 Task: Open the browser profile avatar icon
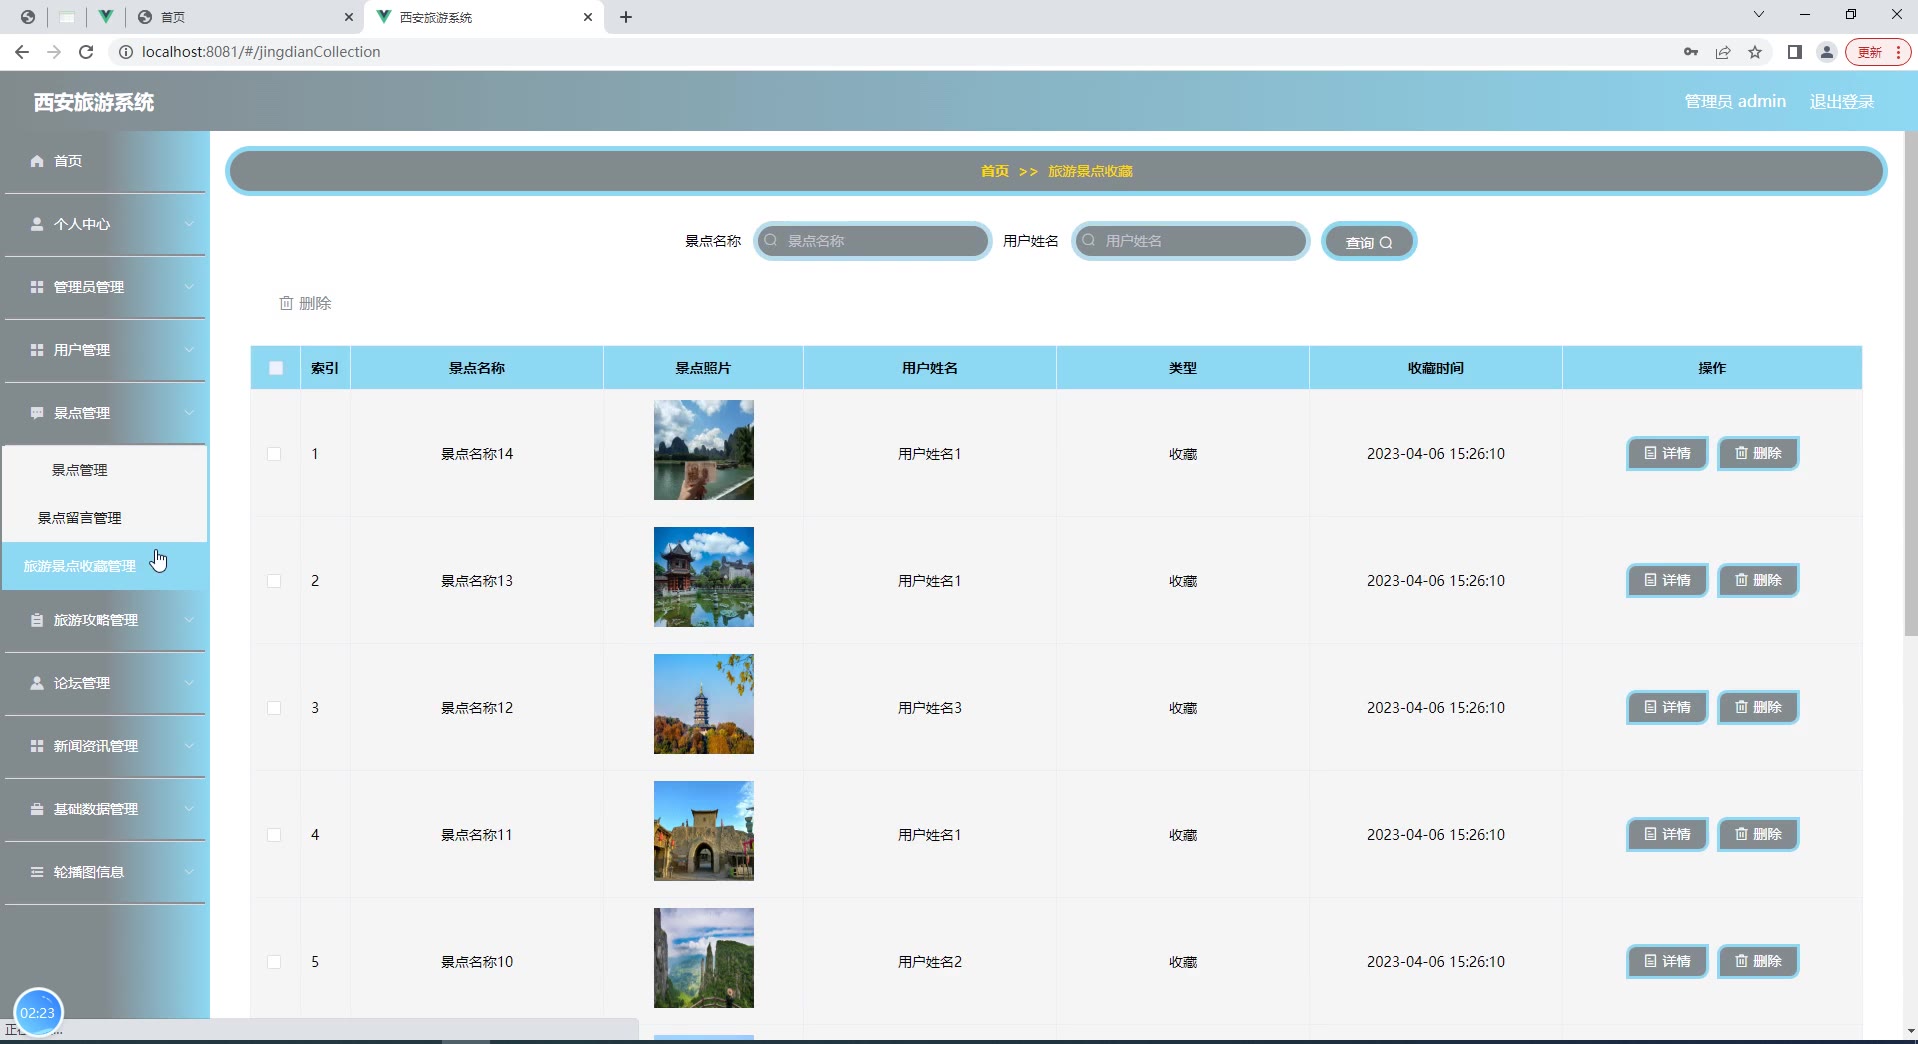(1826, 52)
